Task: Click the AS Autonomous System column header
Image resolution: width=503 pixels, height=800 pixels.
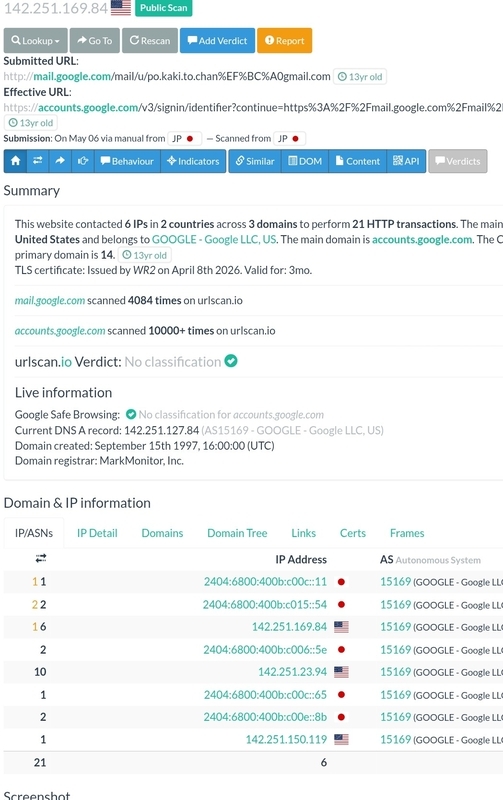Action: (430, 560)
